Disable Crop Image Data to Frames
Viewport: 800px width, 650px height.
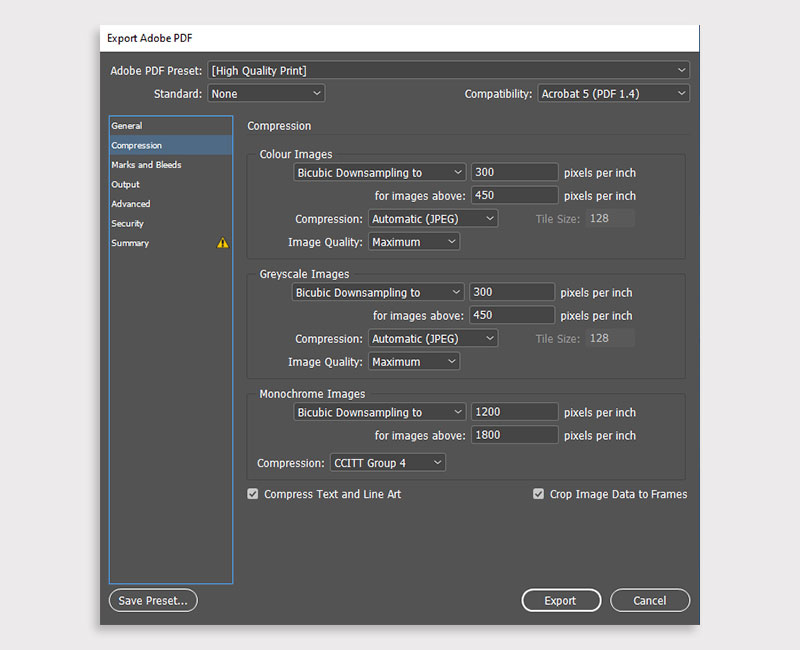(x=538, y=493)
